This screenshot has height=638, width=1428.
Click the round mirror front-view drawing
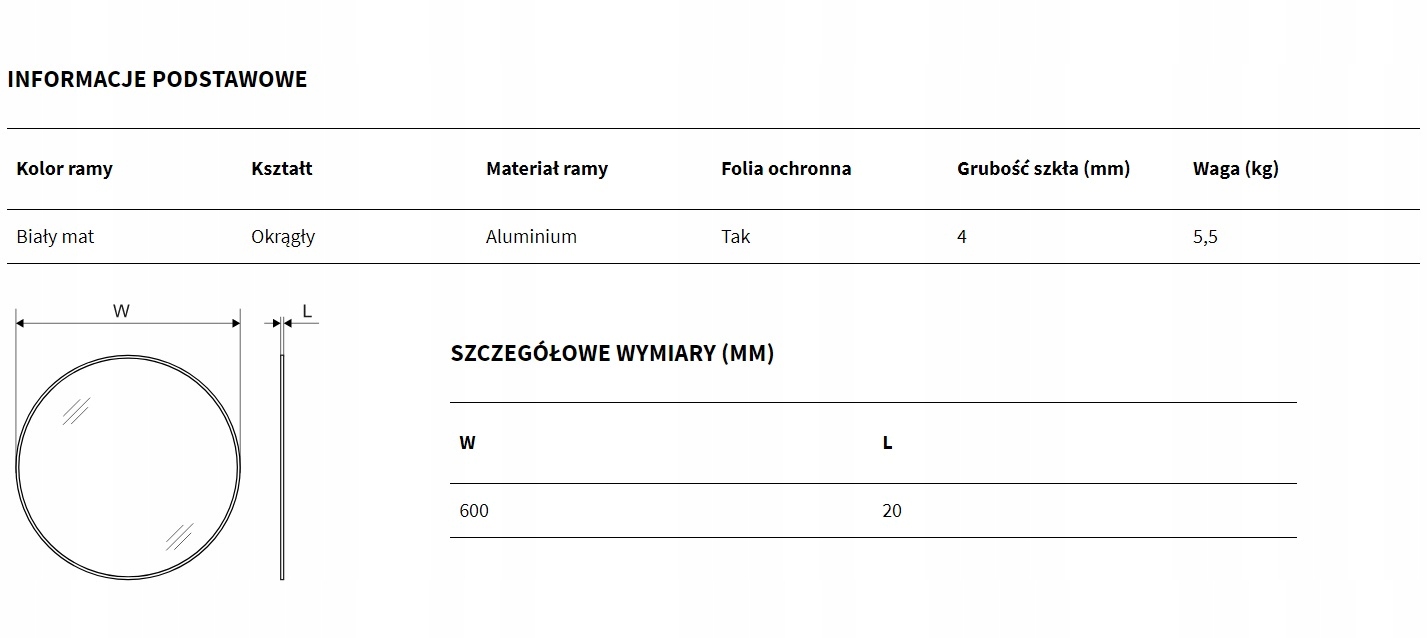[x=129, y=467]
